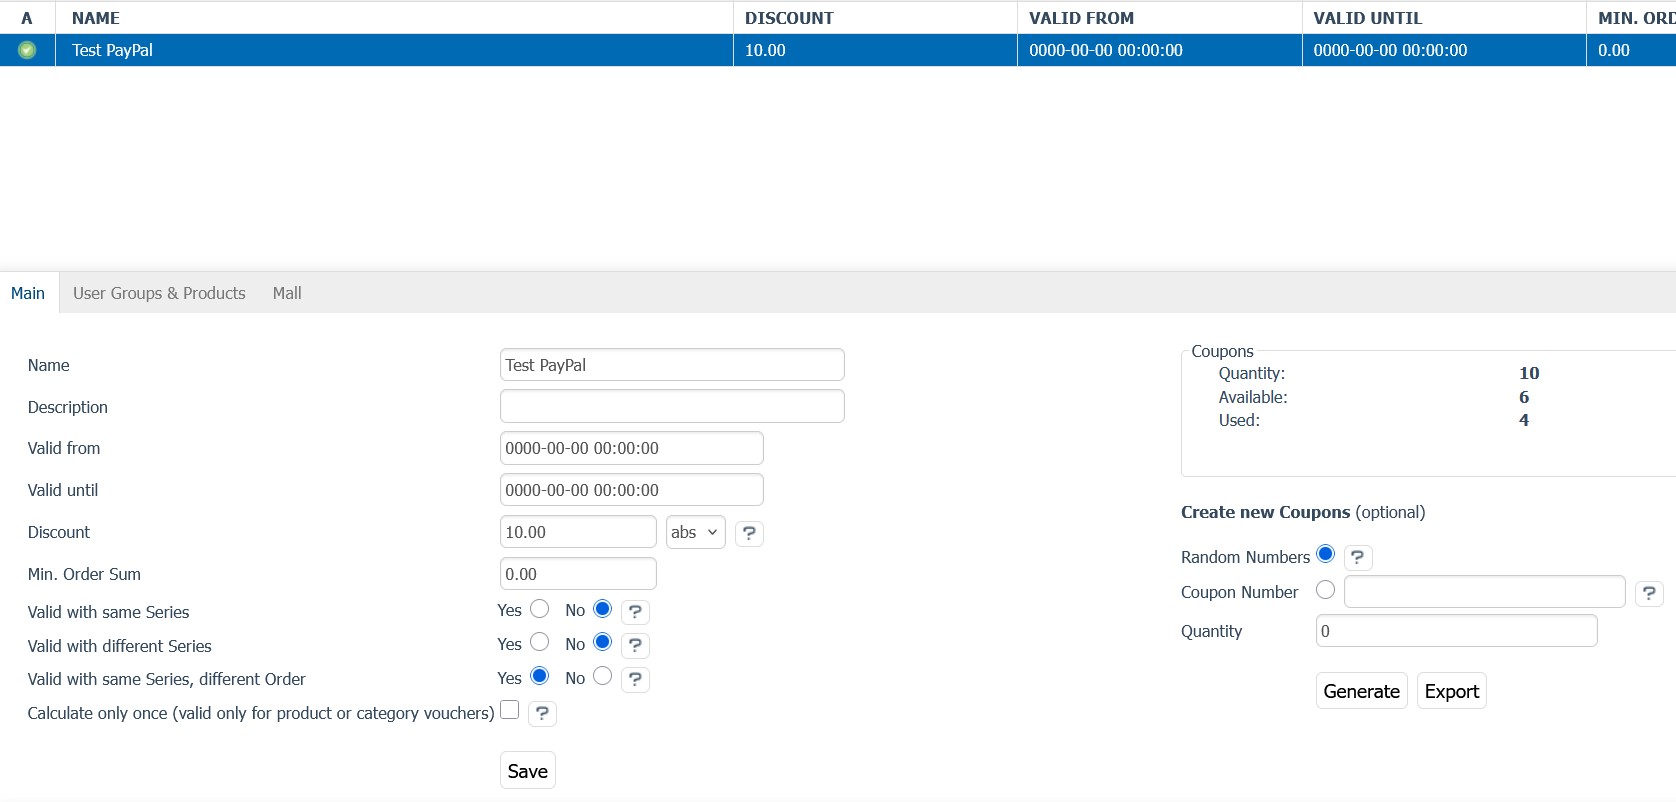Select Yes for Valid with same Series
Screen dimensions: 1676x802
click(x=540, y=608)
